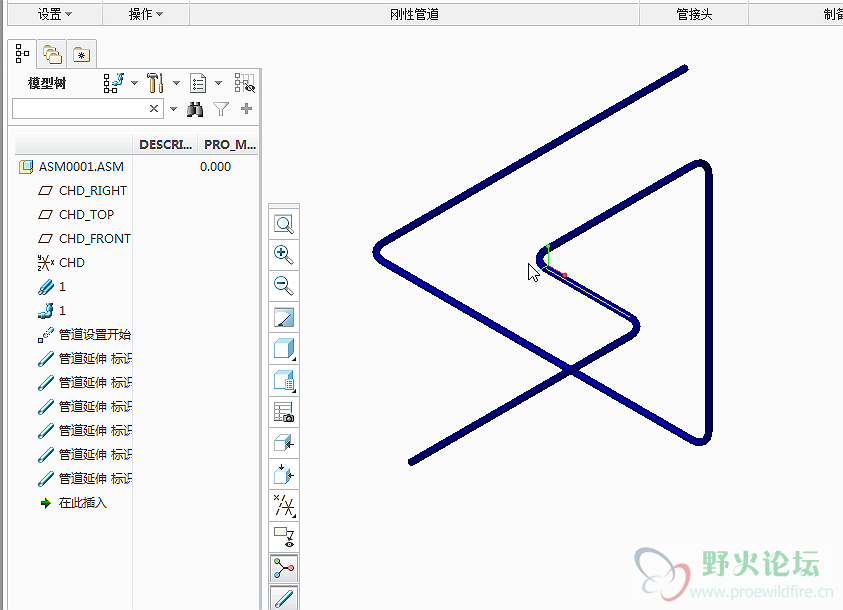843x610 pixels.
Task: Click the binoculars find icon
Action: click(x=195, y=109)
